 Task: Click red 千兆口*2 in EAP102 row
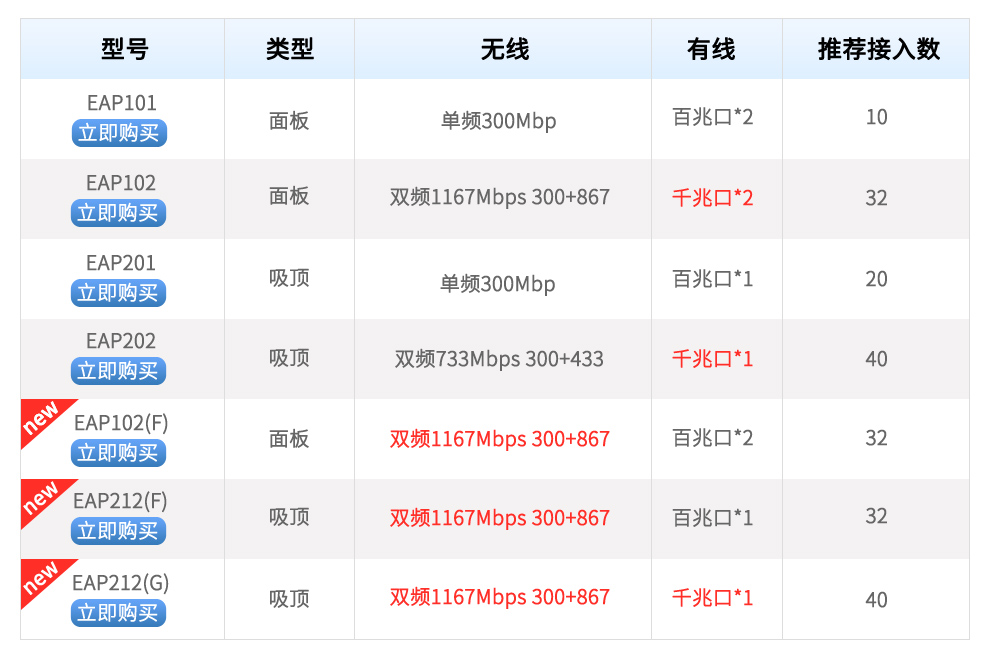point(712,198)
